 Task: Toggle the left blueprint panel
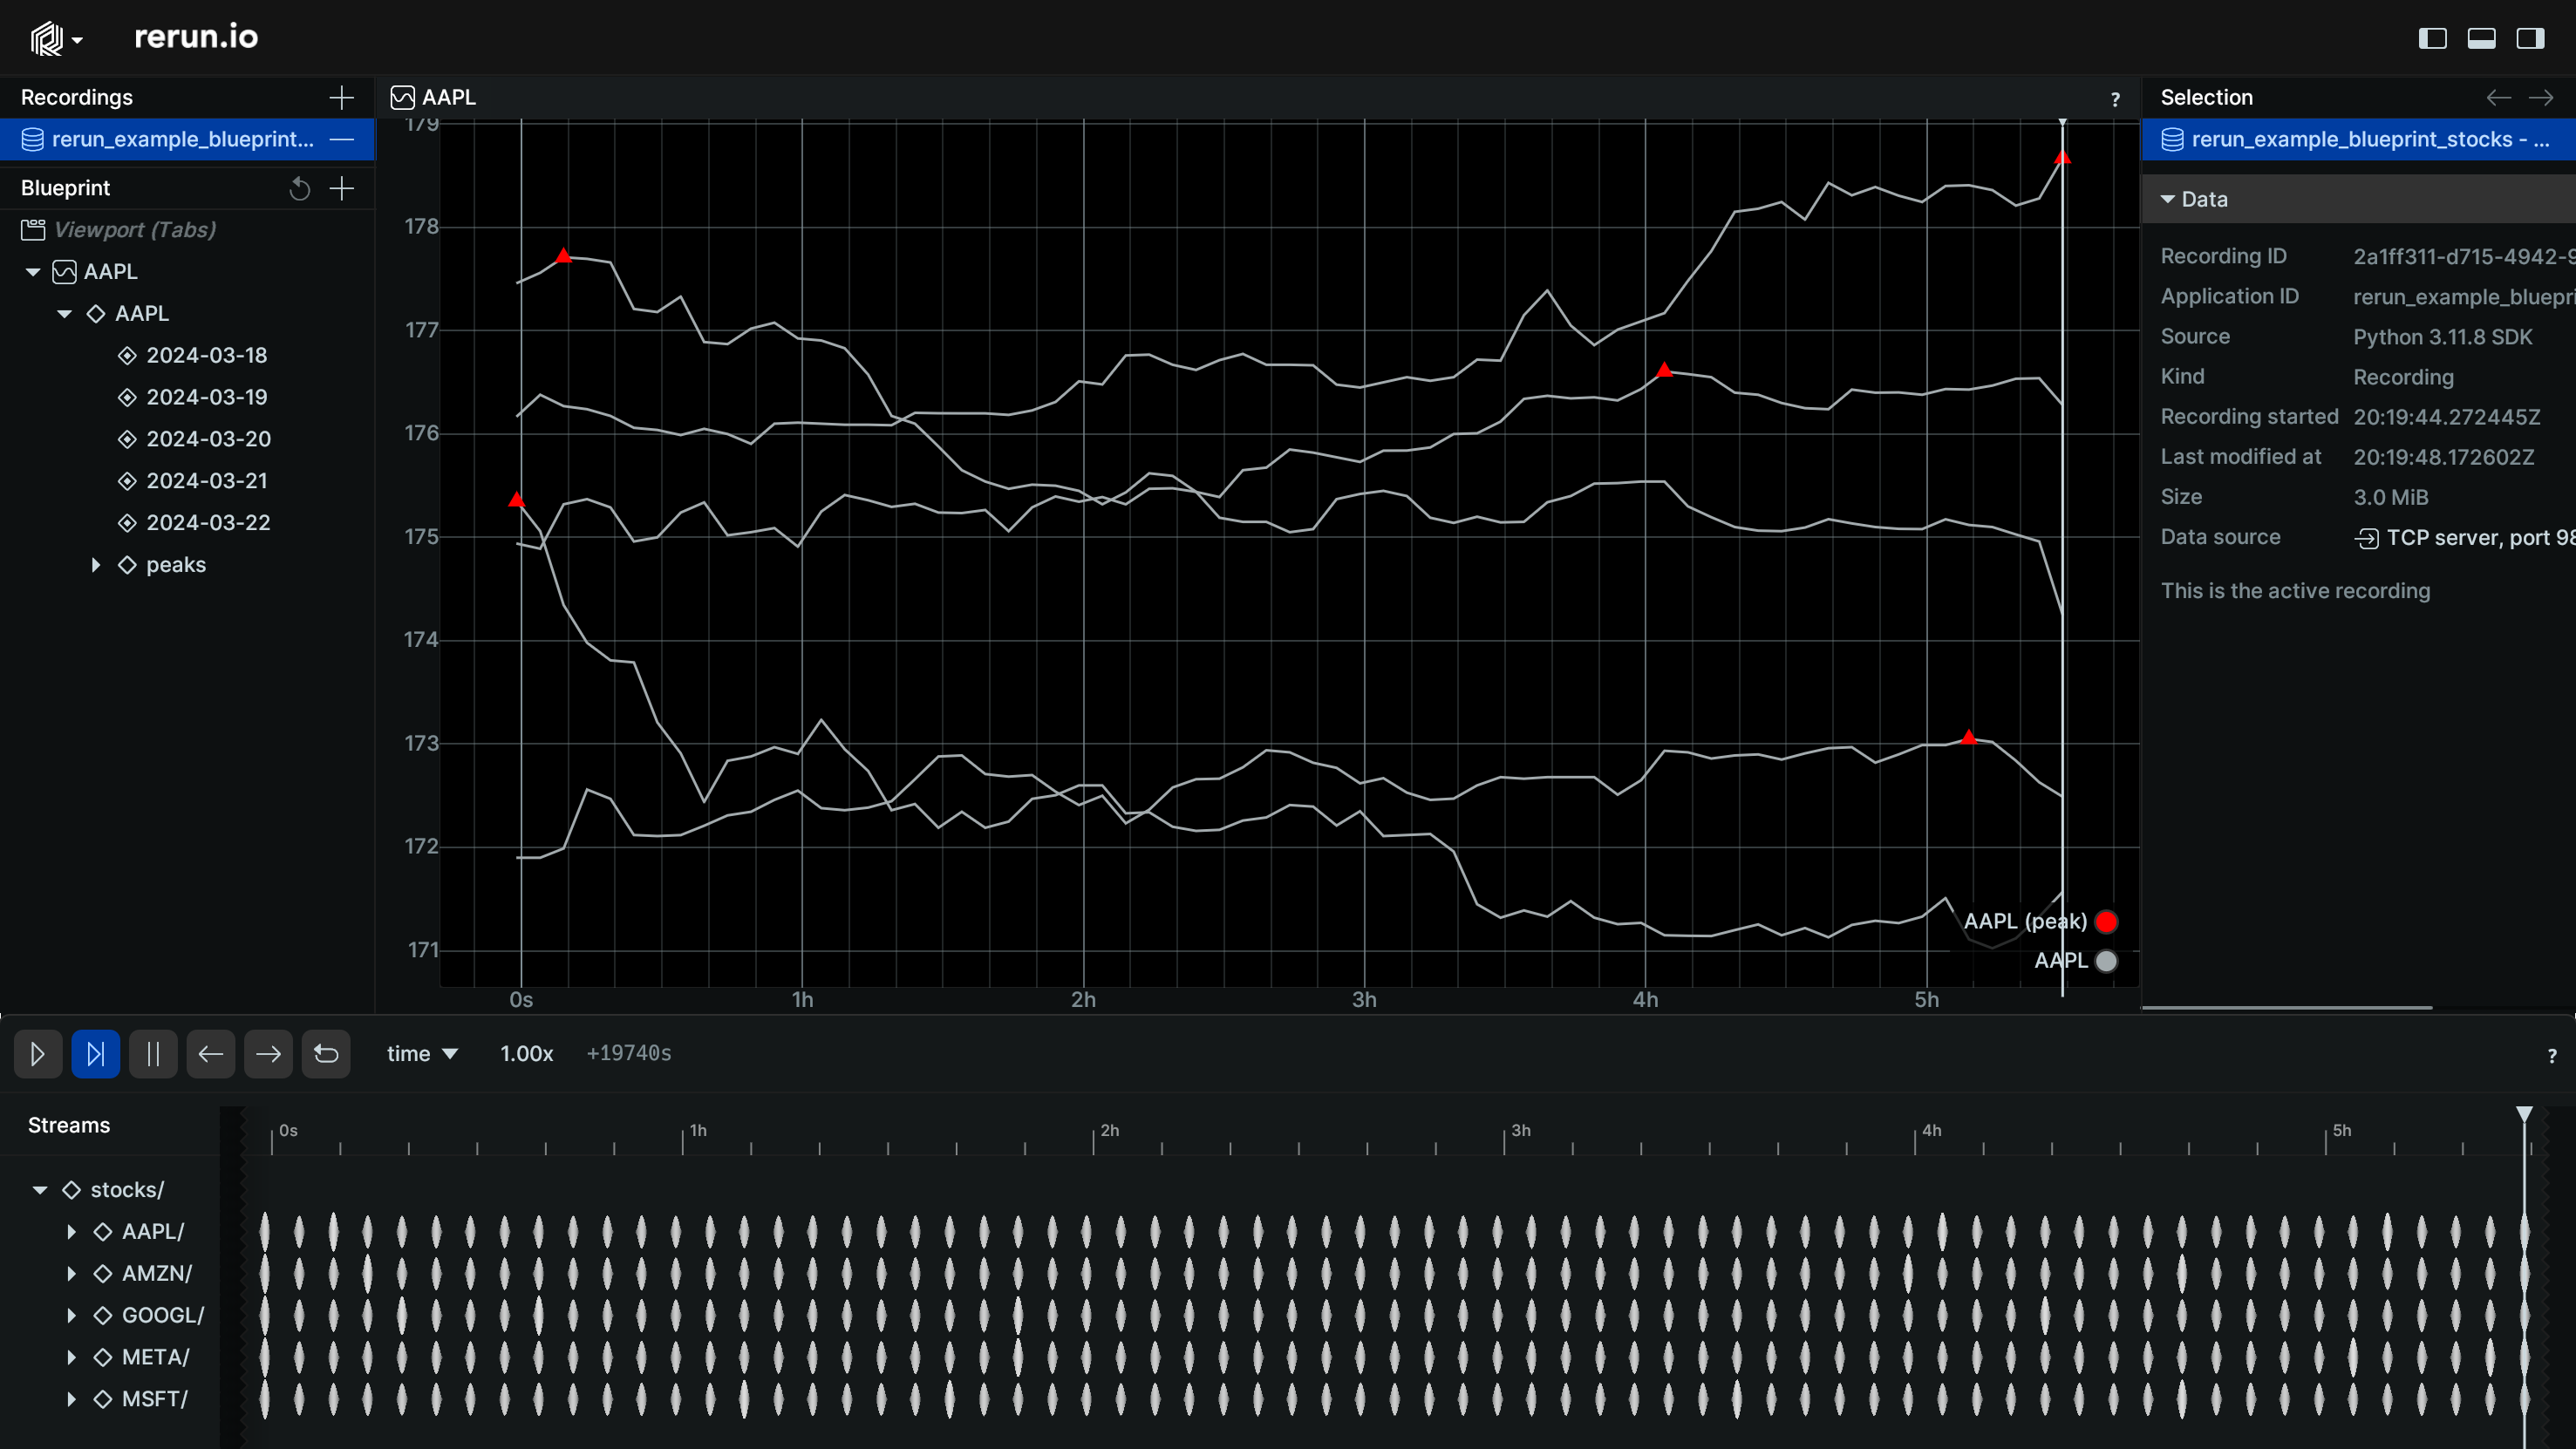coord(2432,39)
